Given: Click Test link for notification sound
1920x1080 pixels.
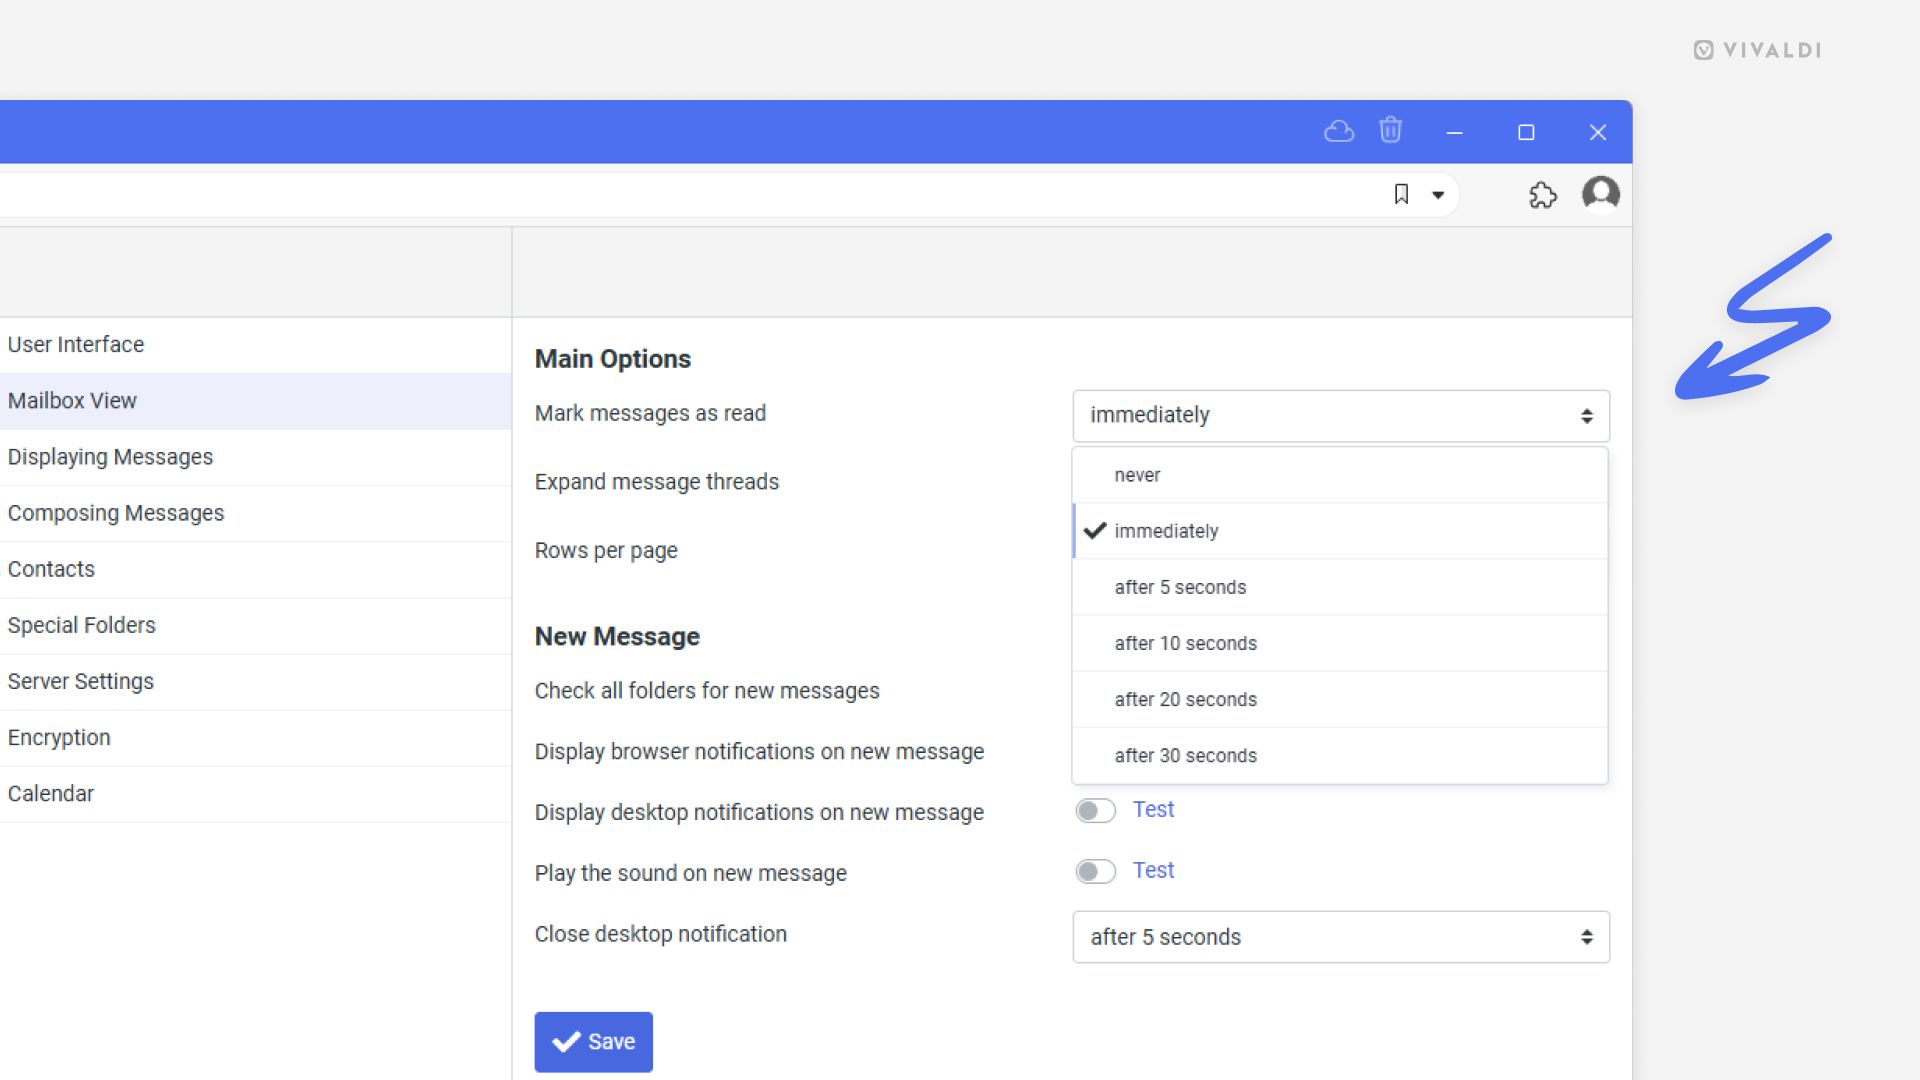Looking at the screenshot, I should tap(1153, 870).
